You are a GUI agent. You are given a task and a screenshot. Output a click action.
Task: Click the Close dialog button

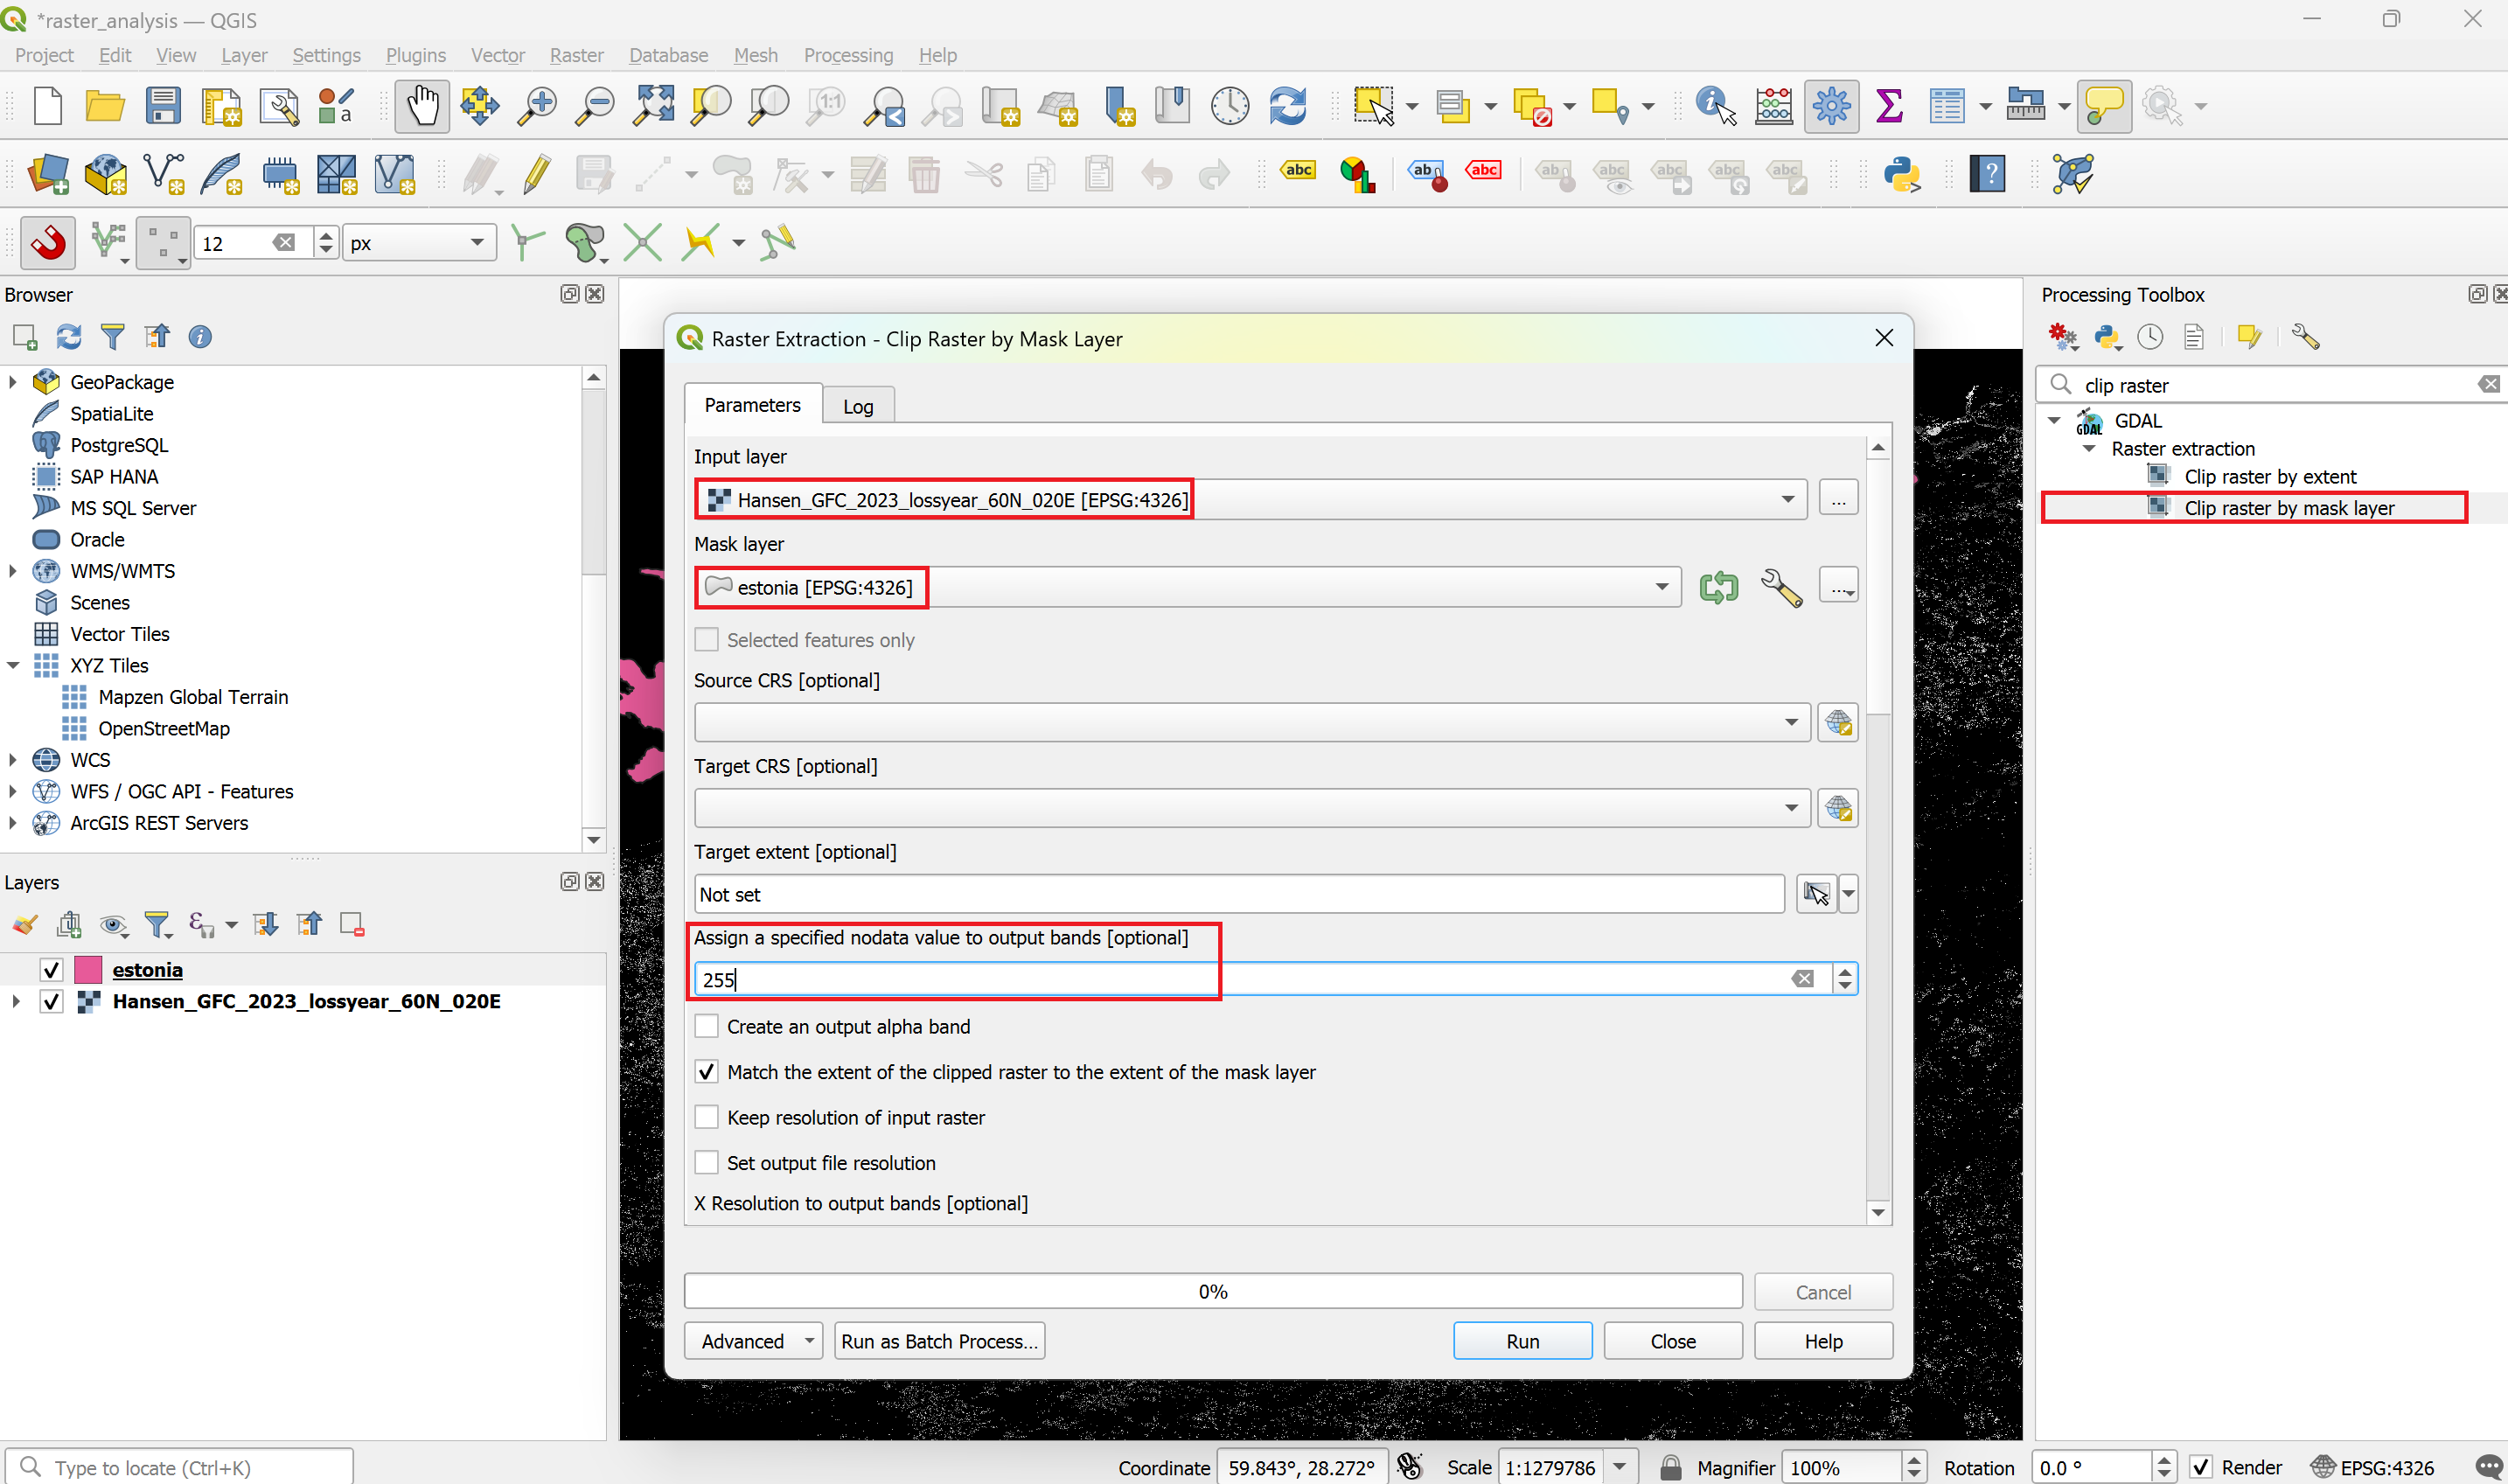[1672, 1341]
